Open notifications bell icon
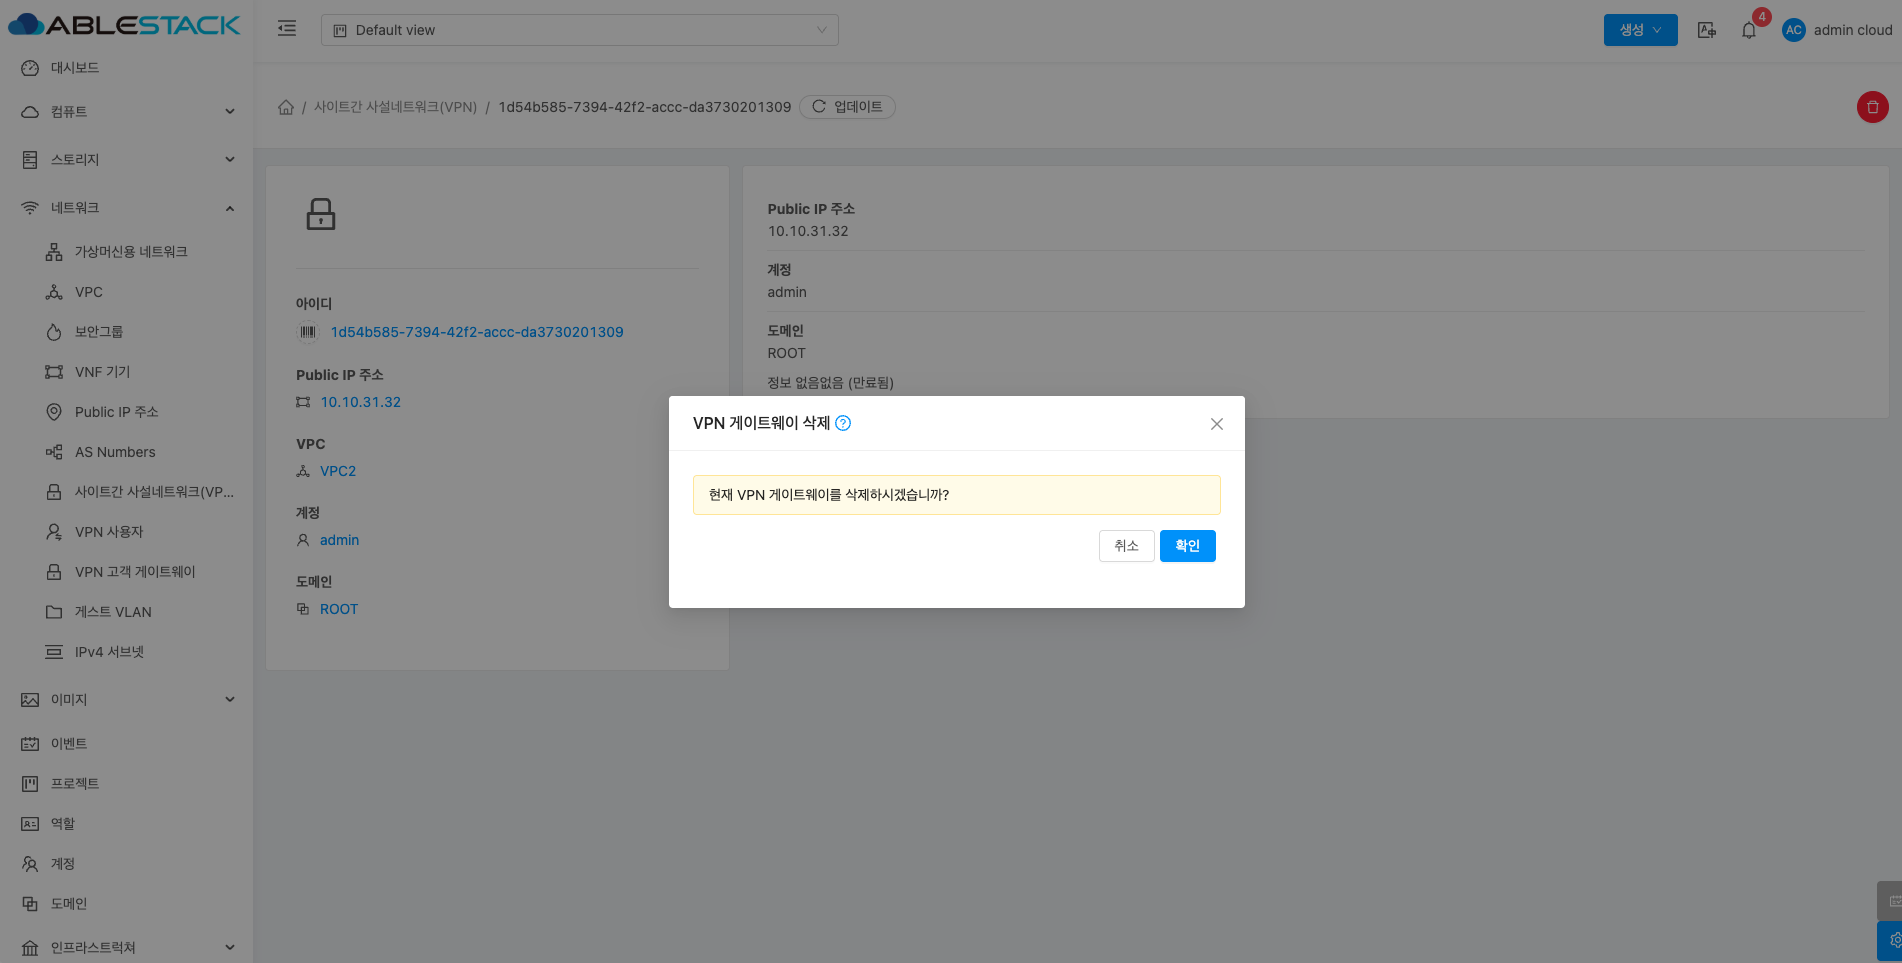 pyautogui.click(x=1749, y=30)
